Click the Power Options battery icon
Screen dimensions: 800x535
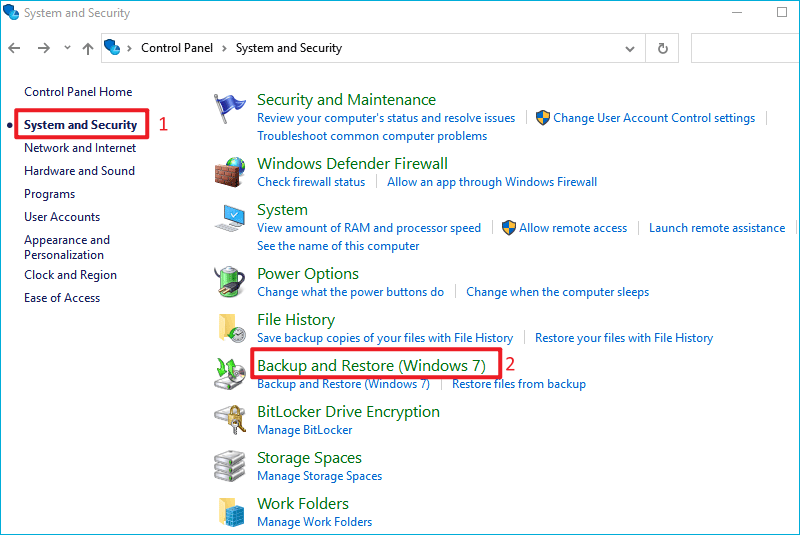pyautogui.click(x=229, y=282)
